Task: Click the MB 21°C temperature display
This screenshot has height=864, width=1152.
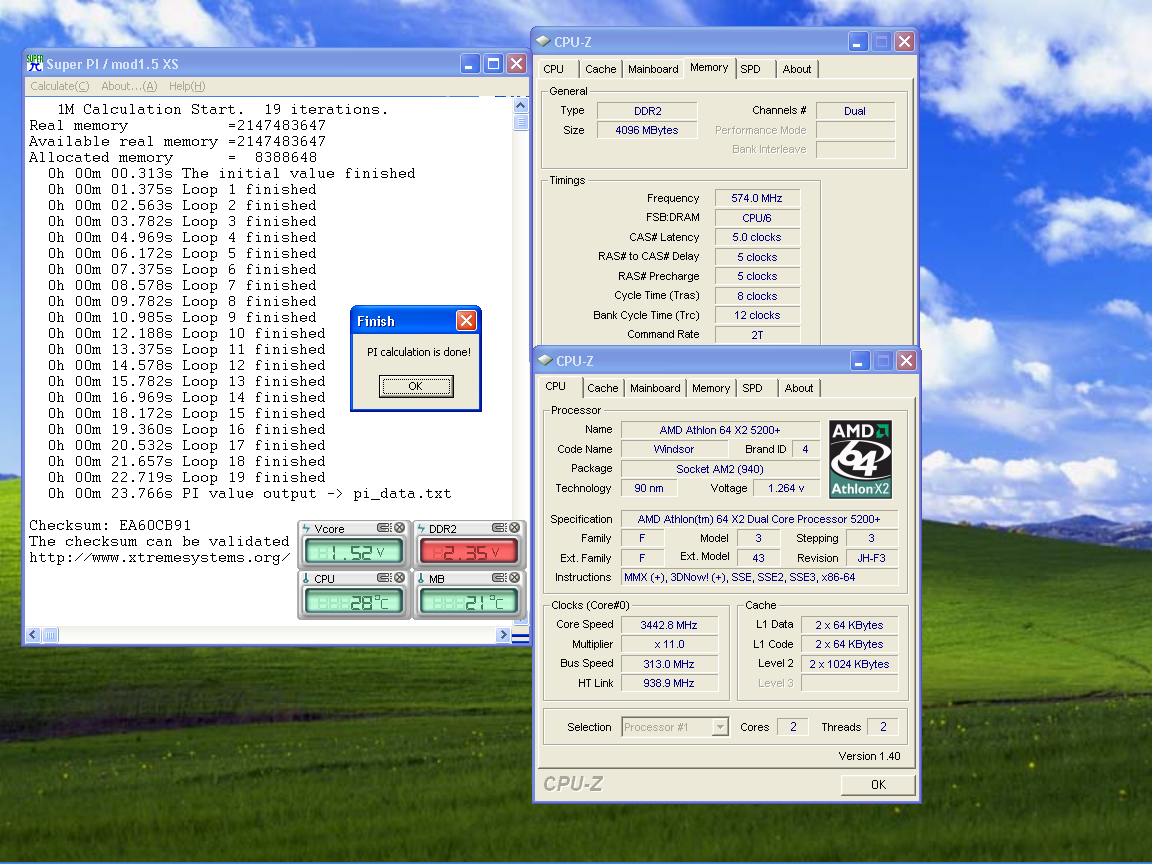Action: point(469,602)
